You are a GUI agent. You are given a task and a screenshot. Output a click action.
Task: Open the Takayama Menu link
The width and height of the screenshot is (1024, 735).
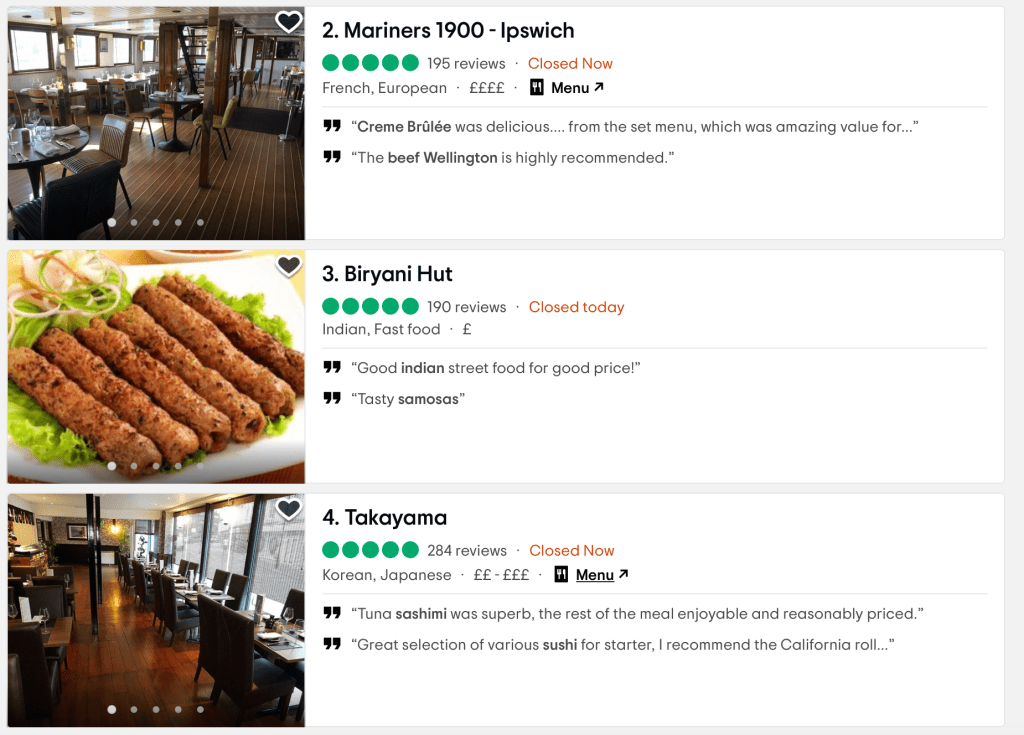point(601,574)
